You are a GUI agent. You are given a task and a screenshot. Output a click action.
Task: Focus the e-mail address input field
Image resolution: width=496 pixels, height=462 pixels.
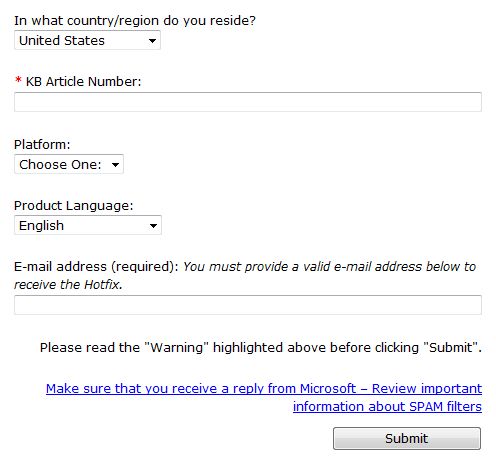[x=248, y=305]
